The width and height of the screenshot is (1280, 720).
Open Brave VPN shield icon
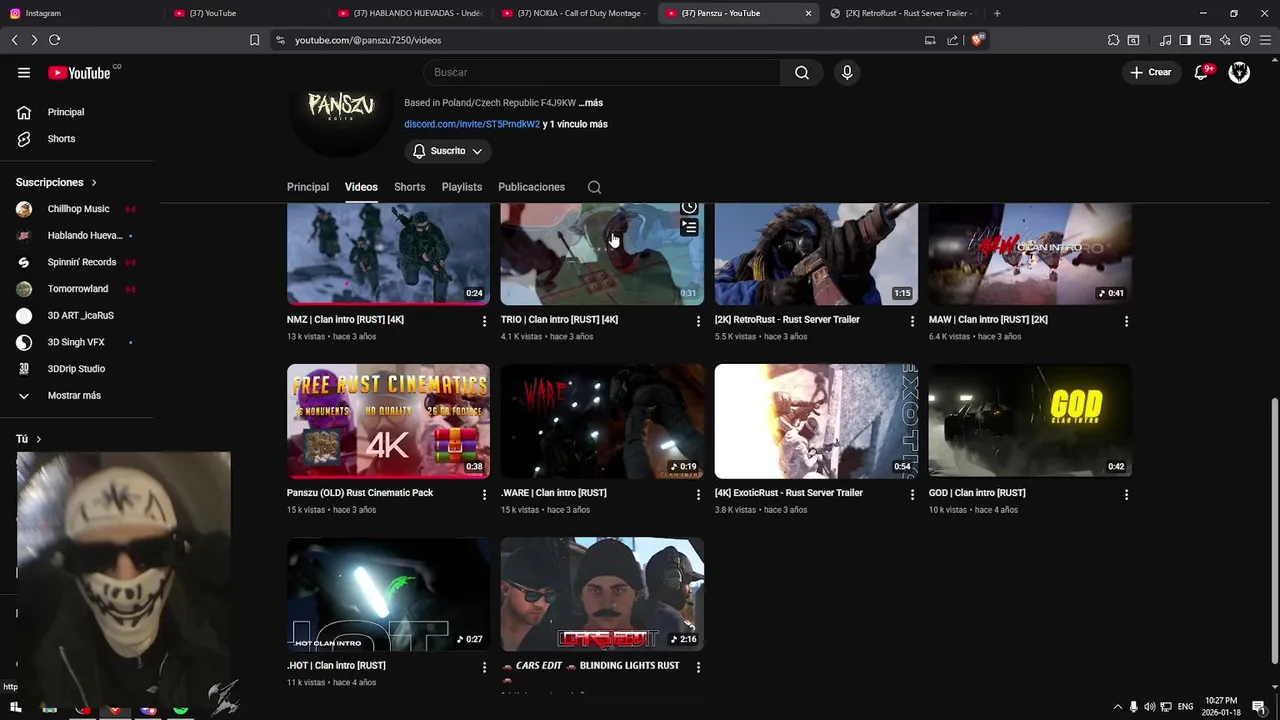[x=1245, y=40]
